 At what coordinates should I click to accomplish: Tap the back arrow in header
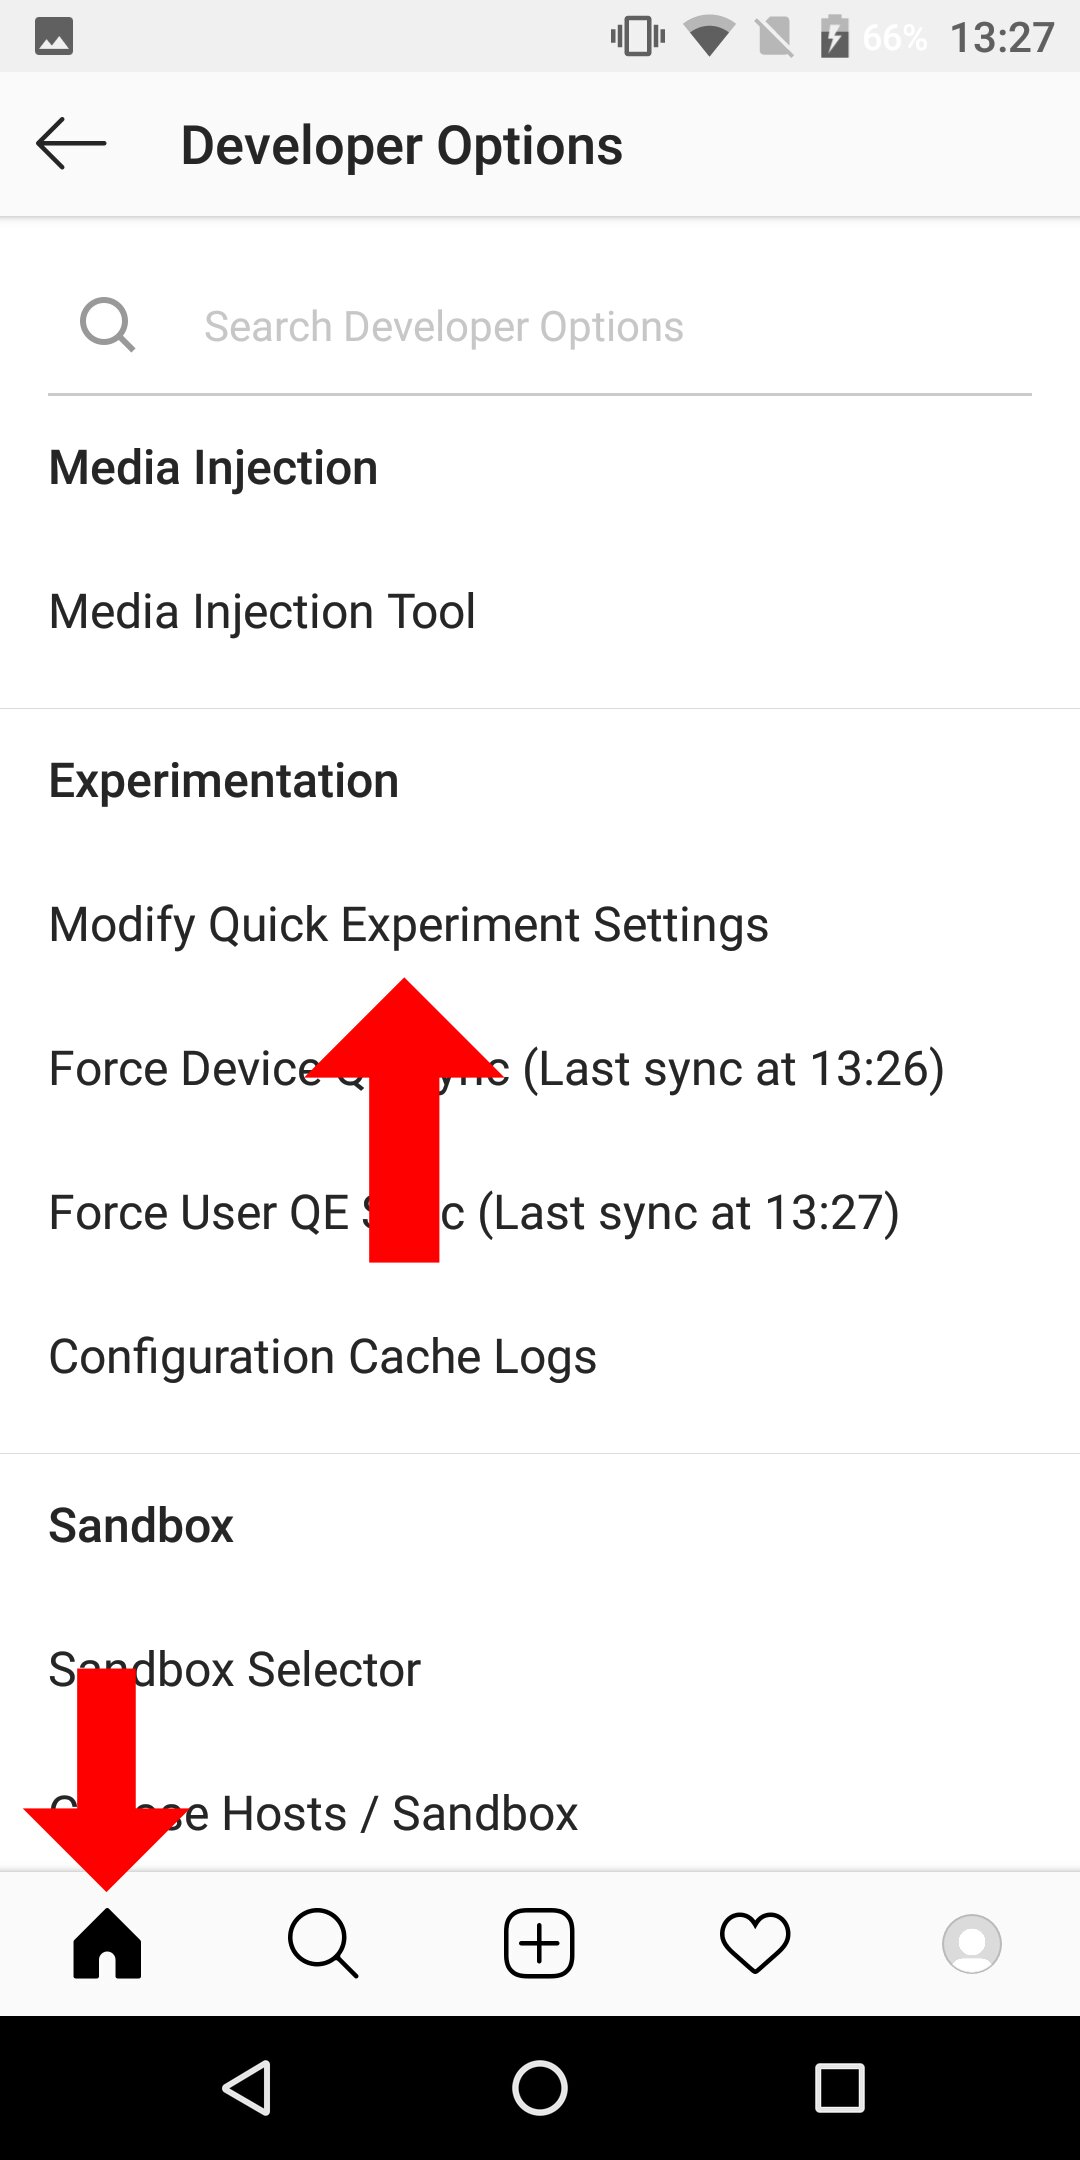(x=71, y=144)
